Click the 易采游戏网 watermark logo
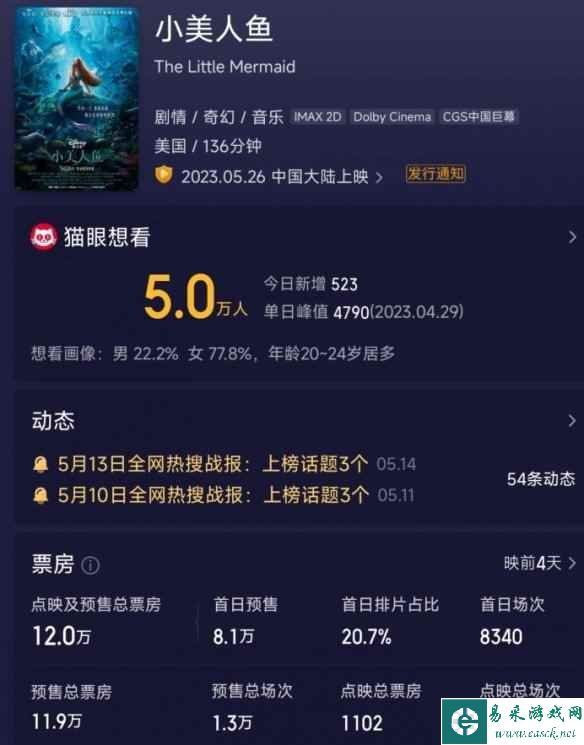The height and width of the screenshot is (745, 584). point(512,721)
